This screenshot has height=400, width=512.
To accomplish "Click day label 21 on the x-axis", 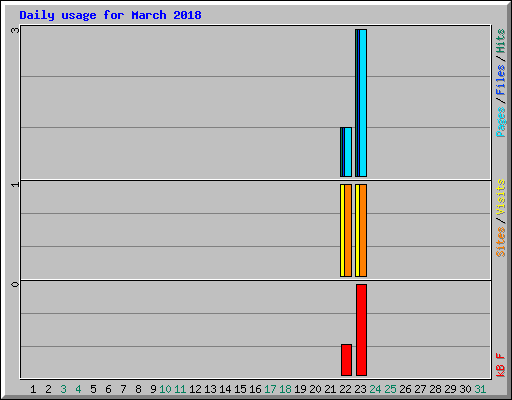I will click(330, 389).
